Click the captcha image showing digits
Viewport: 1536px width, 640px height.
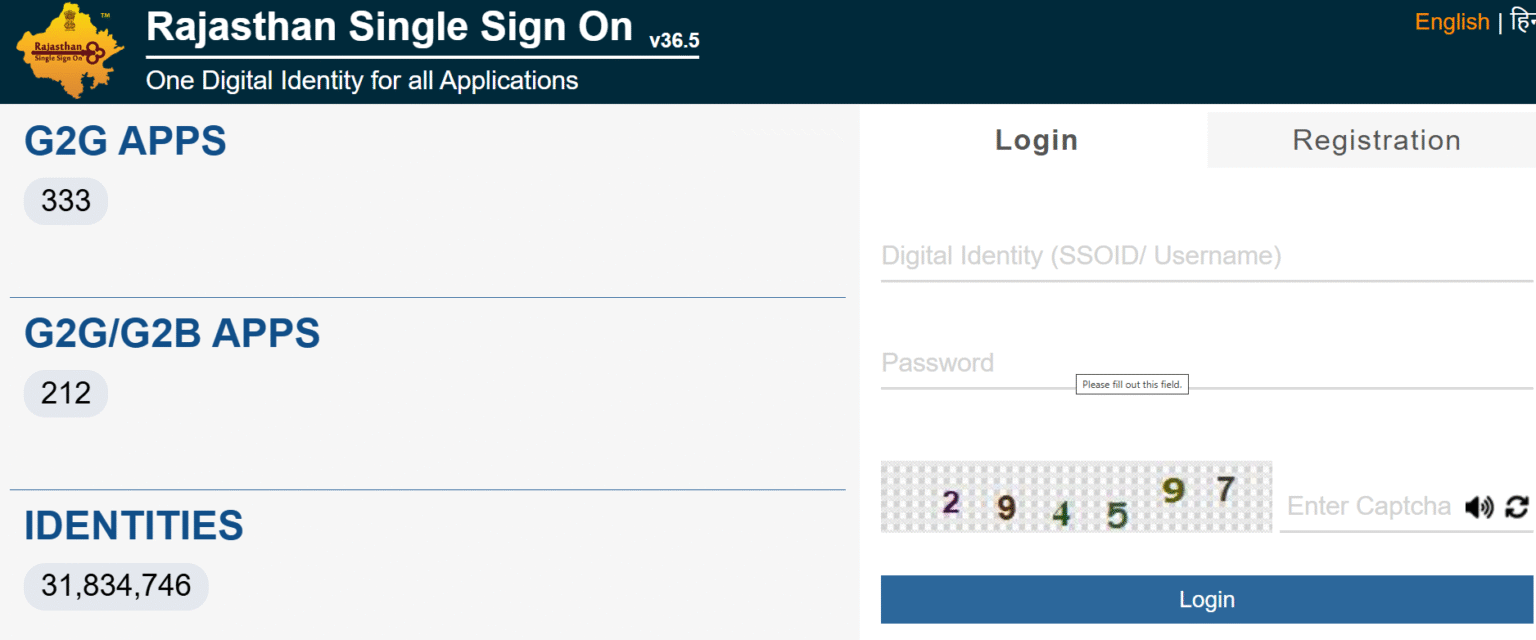1076,496
